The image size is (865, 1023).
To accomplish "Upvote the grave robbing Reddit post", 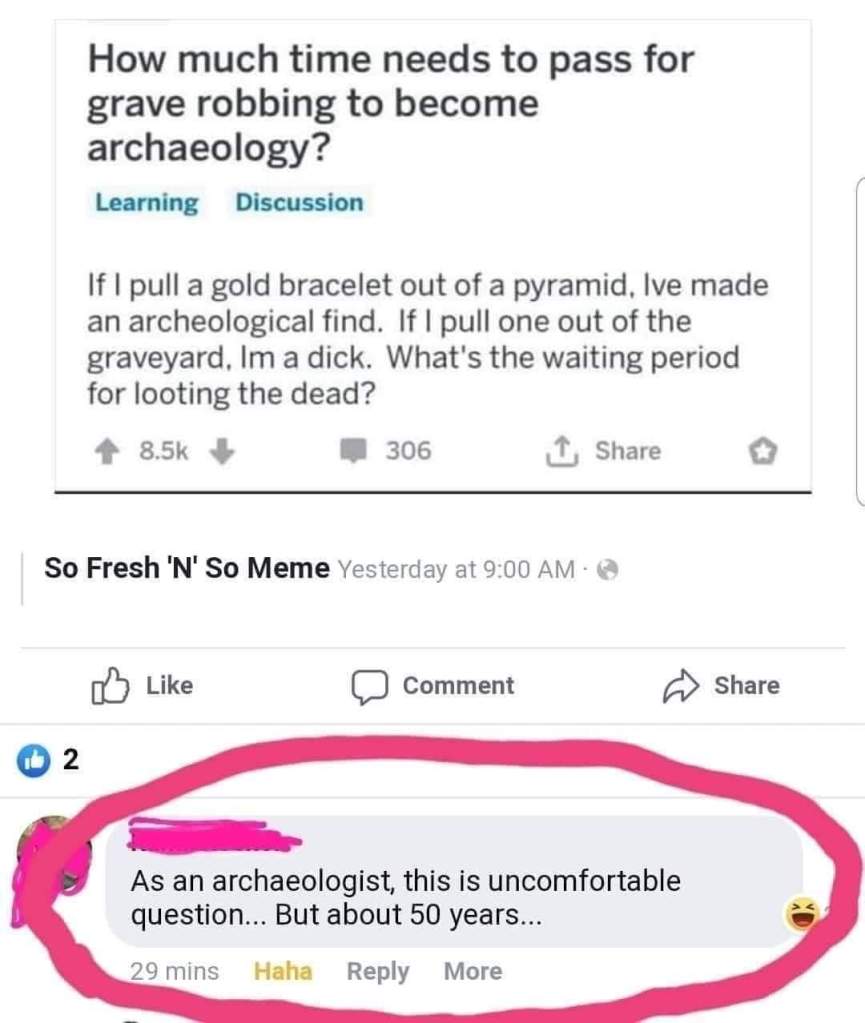I will coord(107,451).
